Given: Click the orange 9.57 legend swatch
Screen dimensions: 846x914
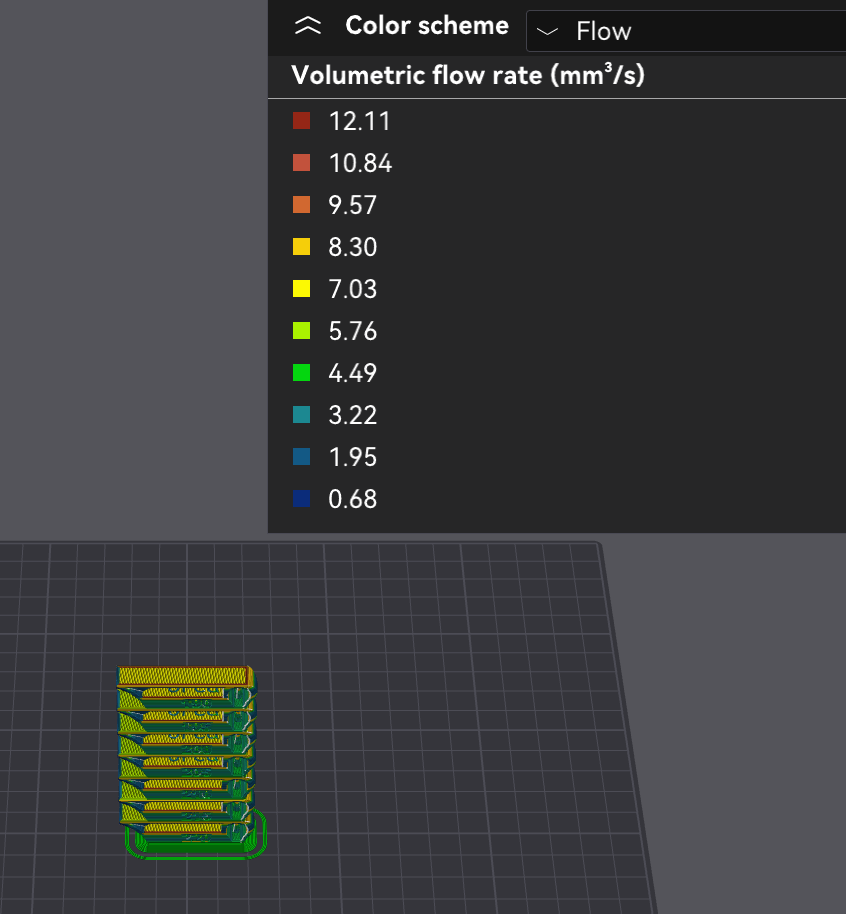Looking at the screenshot, I should (x=301, y=205).
